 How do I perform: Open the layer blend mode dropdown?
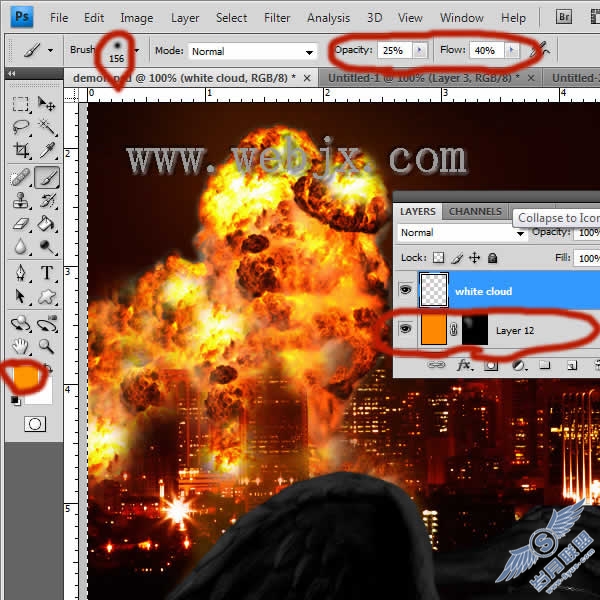[462, 233]
